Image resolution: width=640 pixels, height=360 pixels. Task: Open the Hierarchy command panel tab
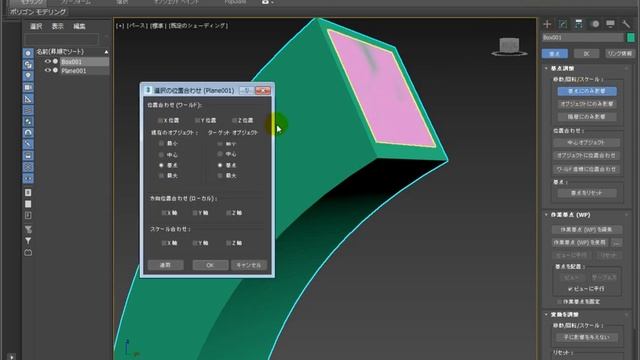pos(578,24)
